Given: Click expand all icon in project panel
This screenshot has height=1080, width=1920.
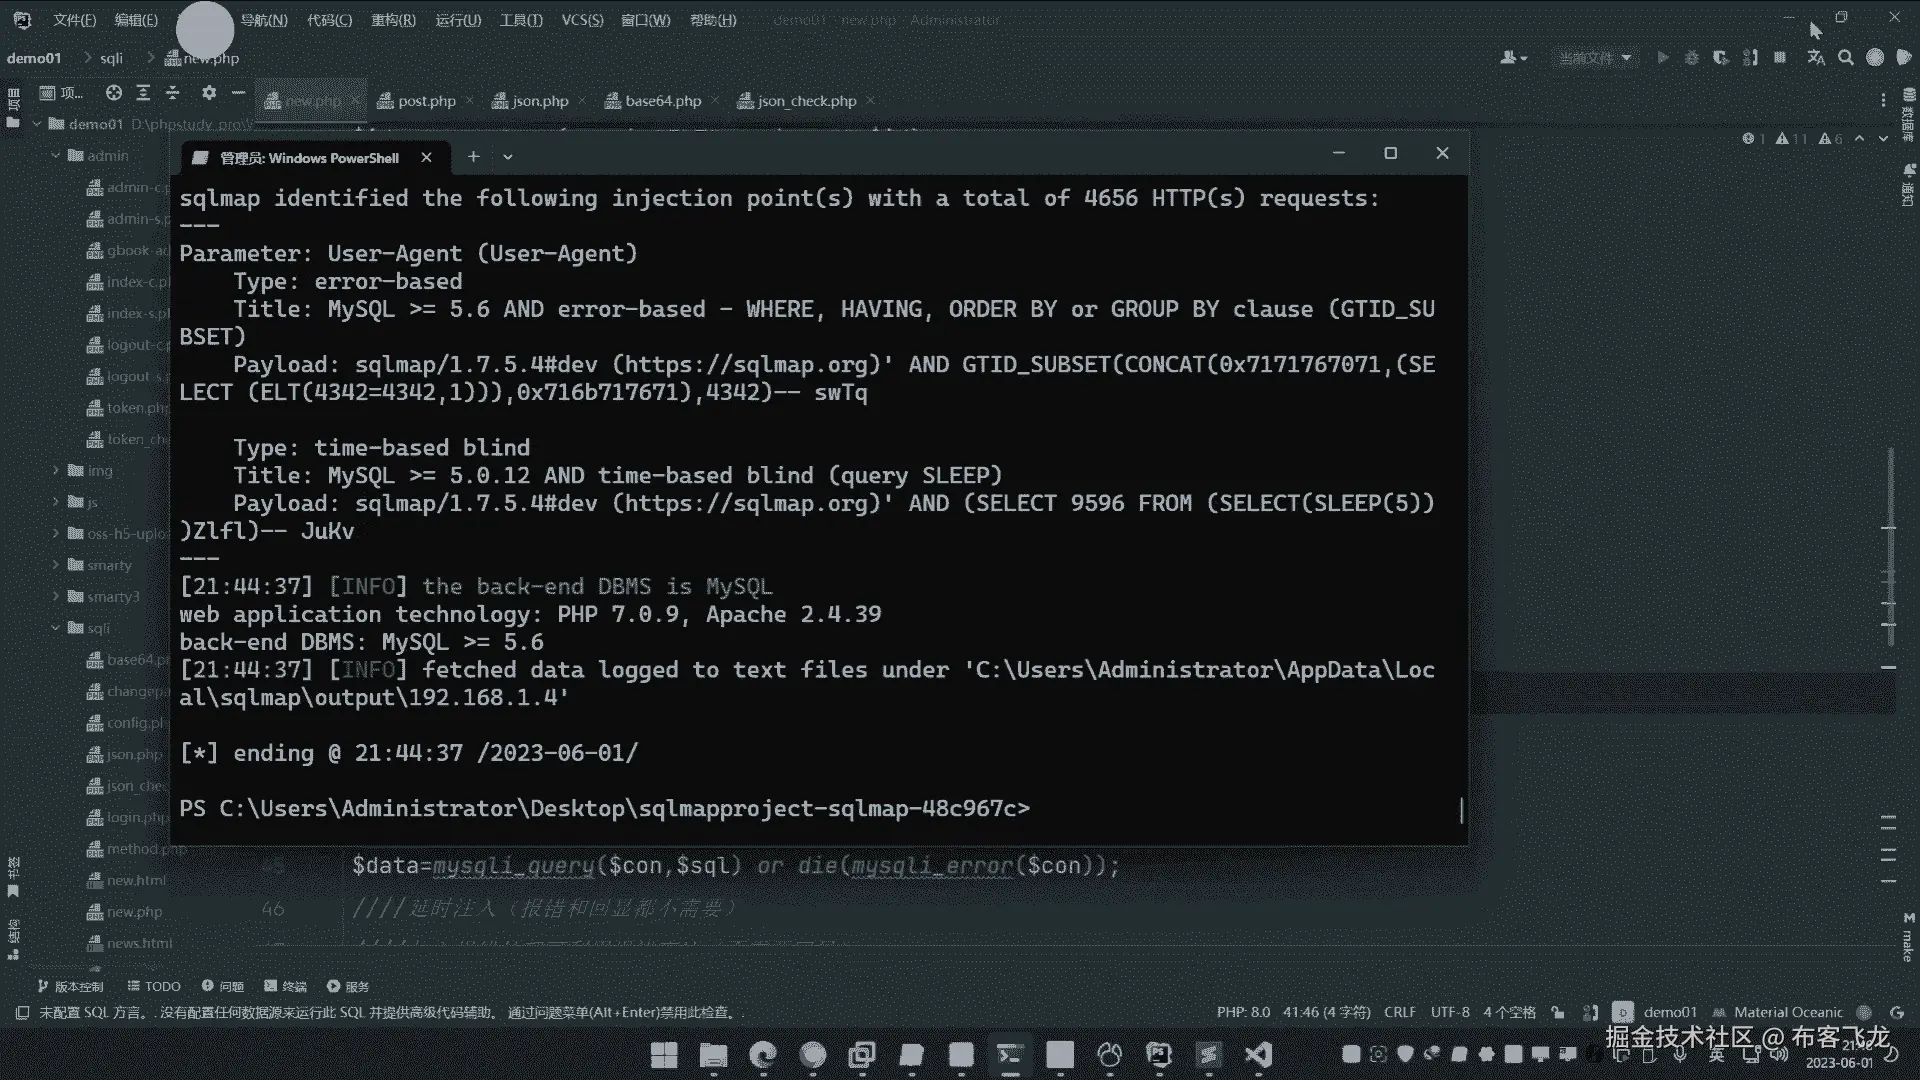Looking at the screenshot, I should (x=143, y=93).
